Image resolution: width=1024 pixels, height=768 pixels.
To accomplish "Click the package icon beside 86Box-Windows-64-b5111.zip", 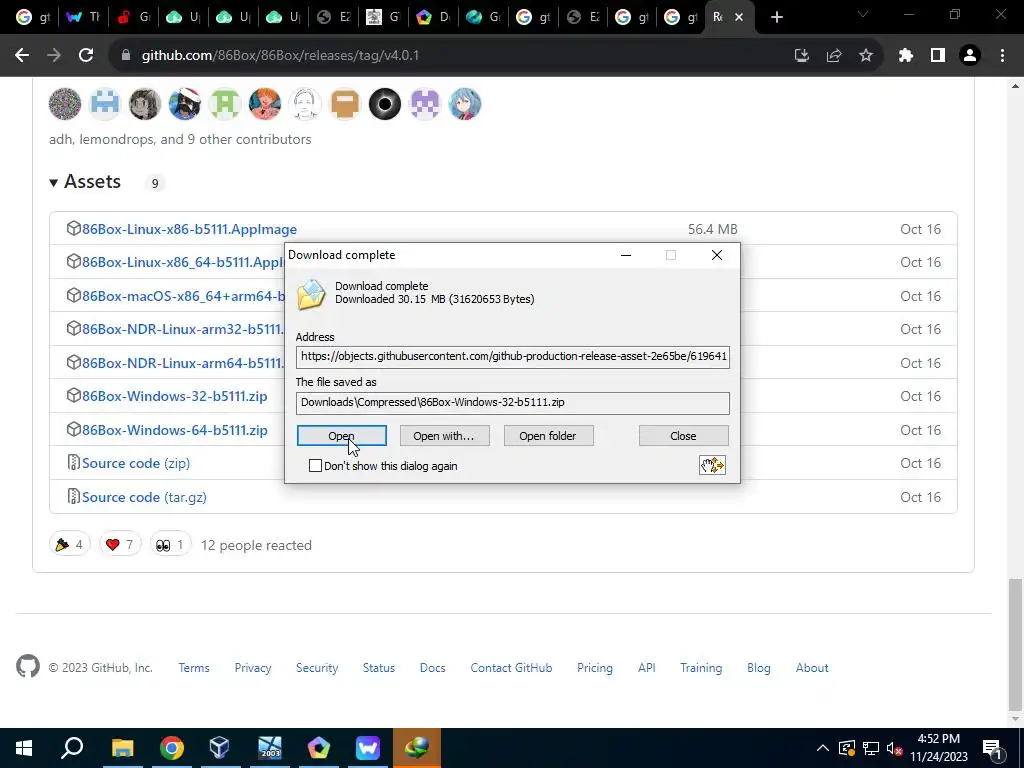I will click(x=73, y=429).
